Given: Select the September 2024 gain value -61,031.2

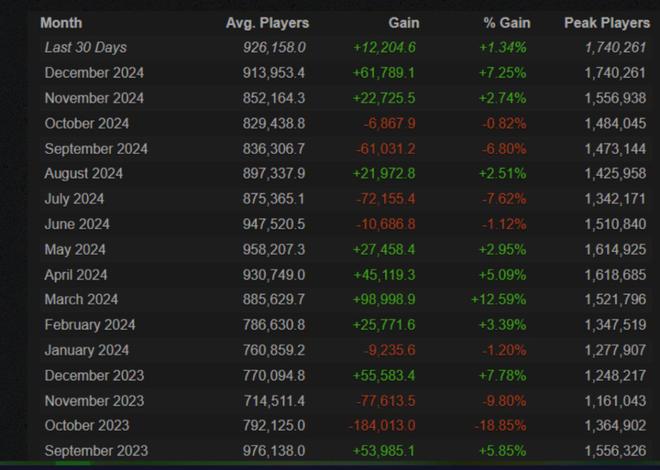Looking at the screenshot, I should point(385,148).
